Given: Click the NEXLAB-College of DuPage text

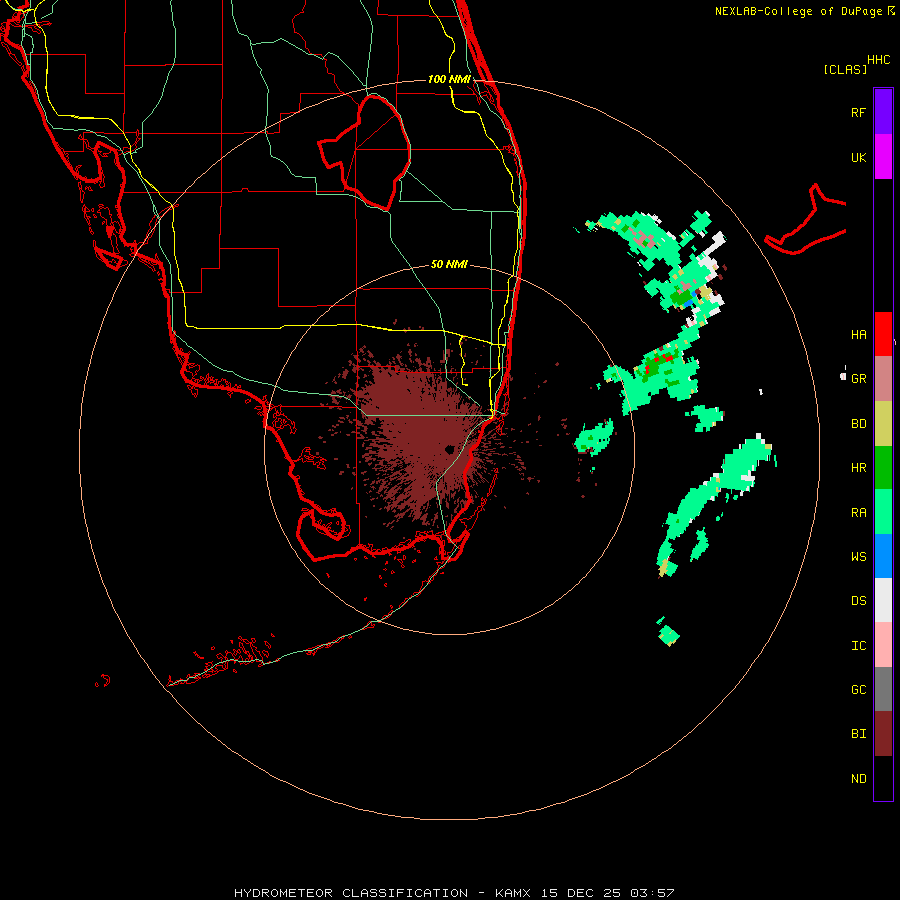Looking at the screenshot, I should pos(798,11).
